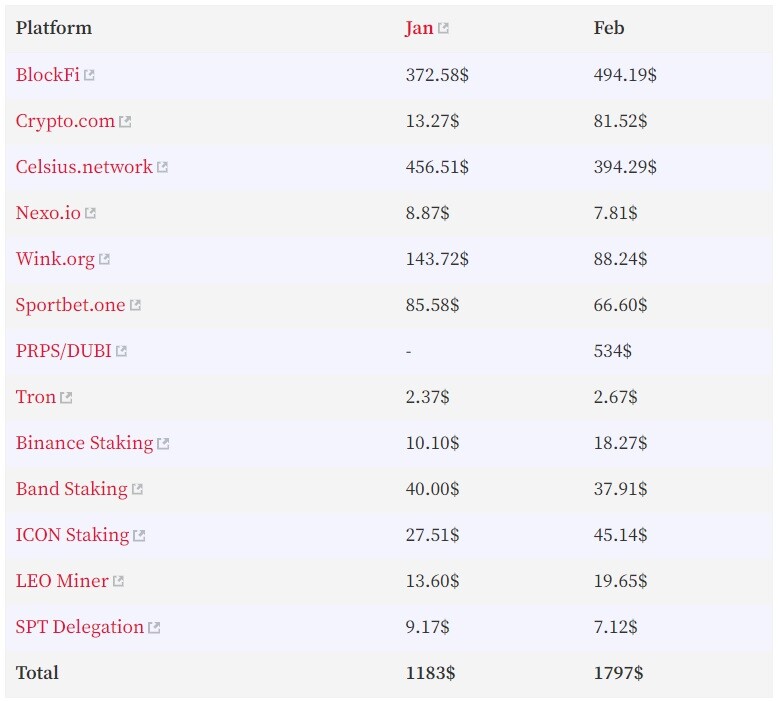Screen dimensions: 778x701
Task: Open the Sportbet.one link
Action: (x=70, y=305)
